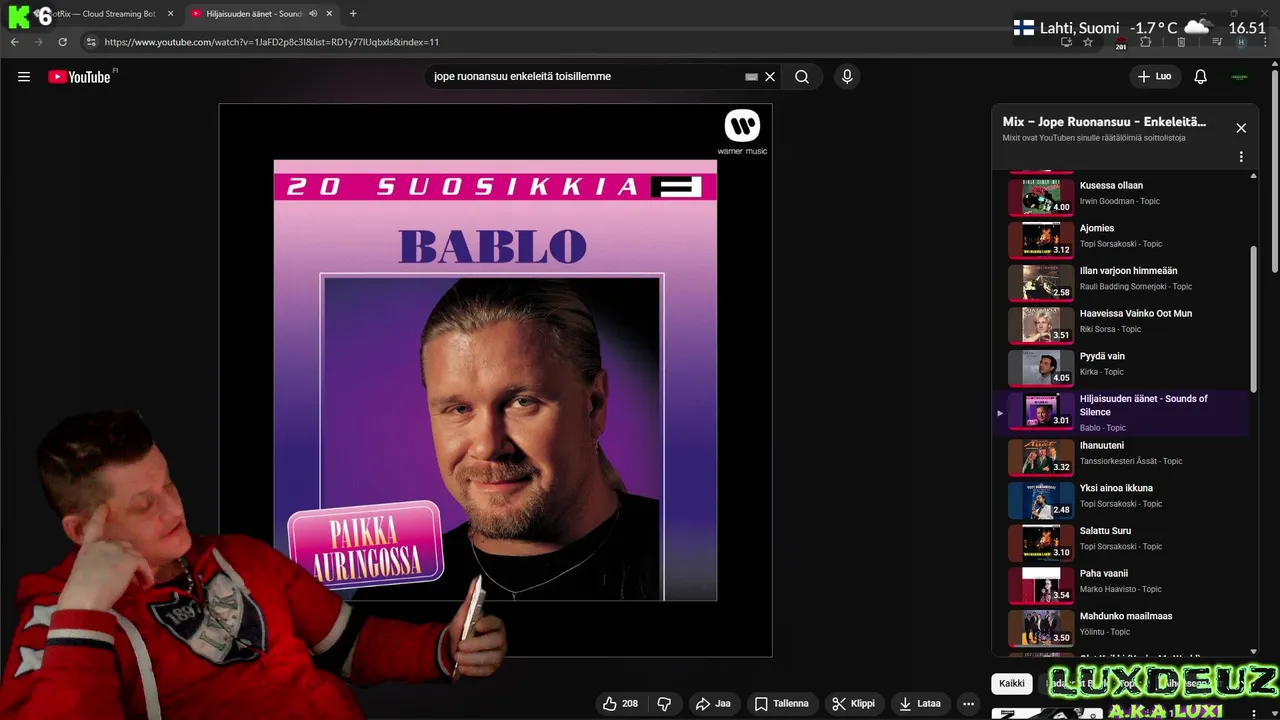The image size is (1280, 720).
Task: Click the Mix – Jope Ruonansuu playlist title
Action: coord(1104,122)
